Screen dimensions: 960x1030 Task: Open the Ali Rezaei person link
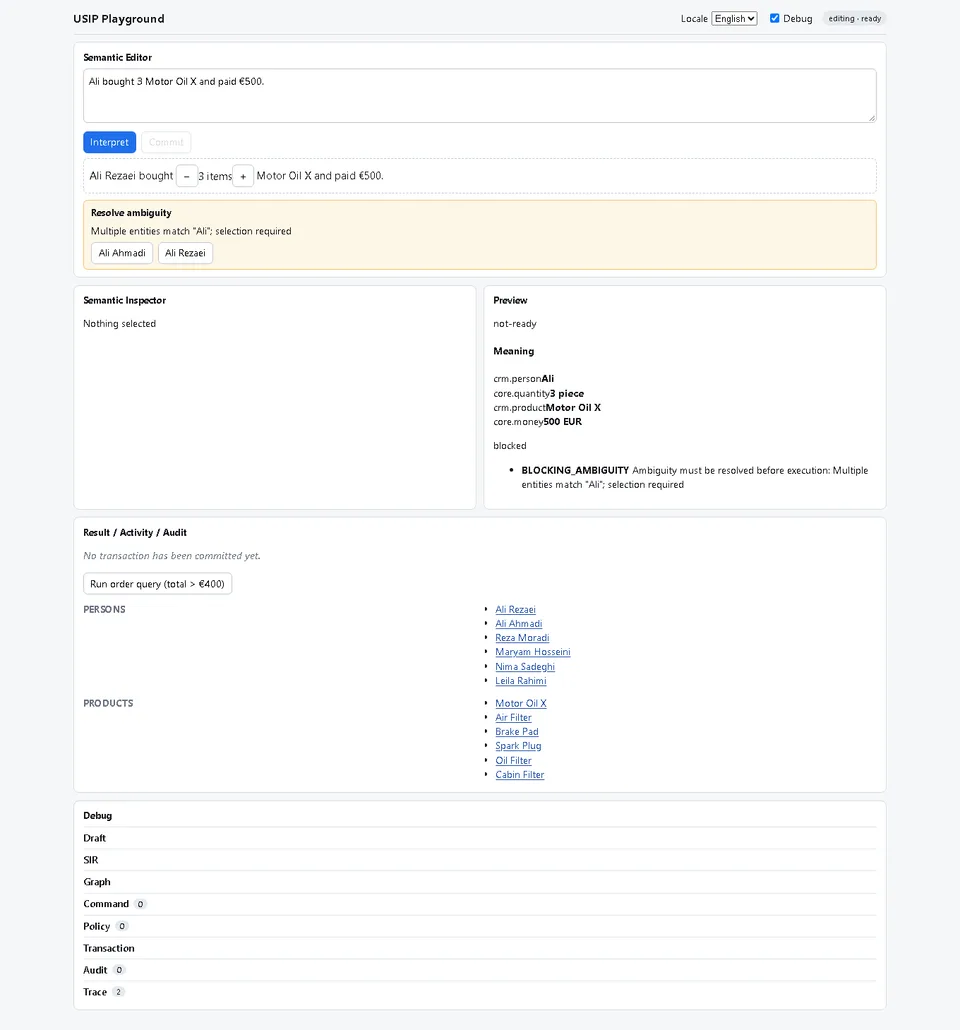515,610
